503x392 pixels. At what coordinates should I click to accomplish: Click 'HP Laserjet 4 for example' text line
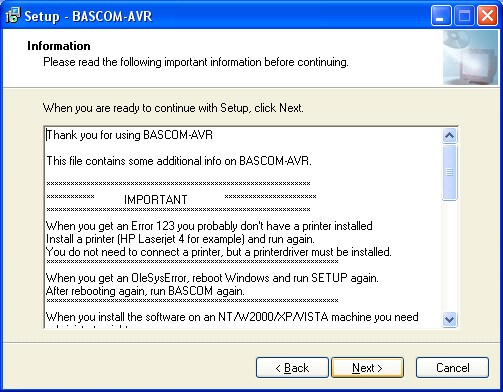[180, 239]
